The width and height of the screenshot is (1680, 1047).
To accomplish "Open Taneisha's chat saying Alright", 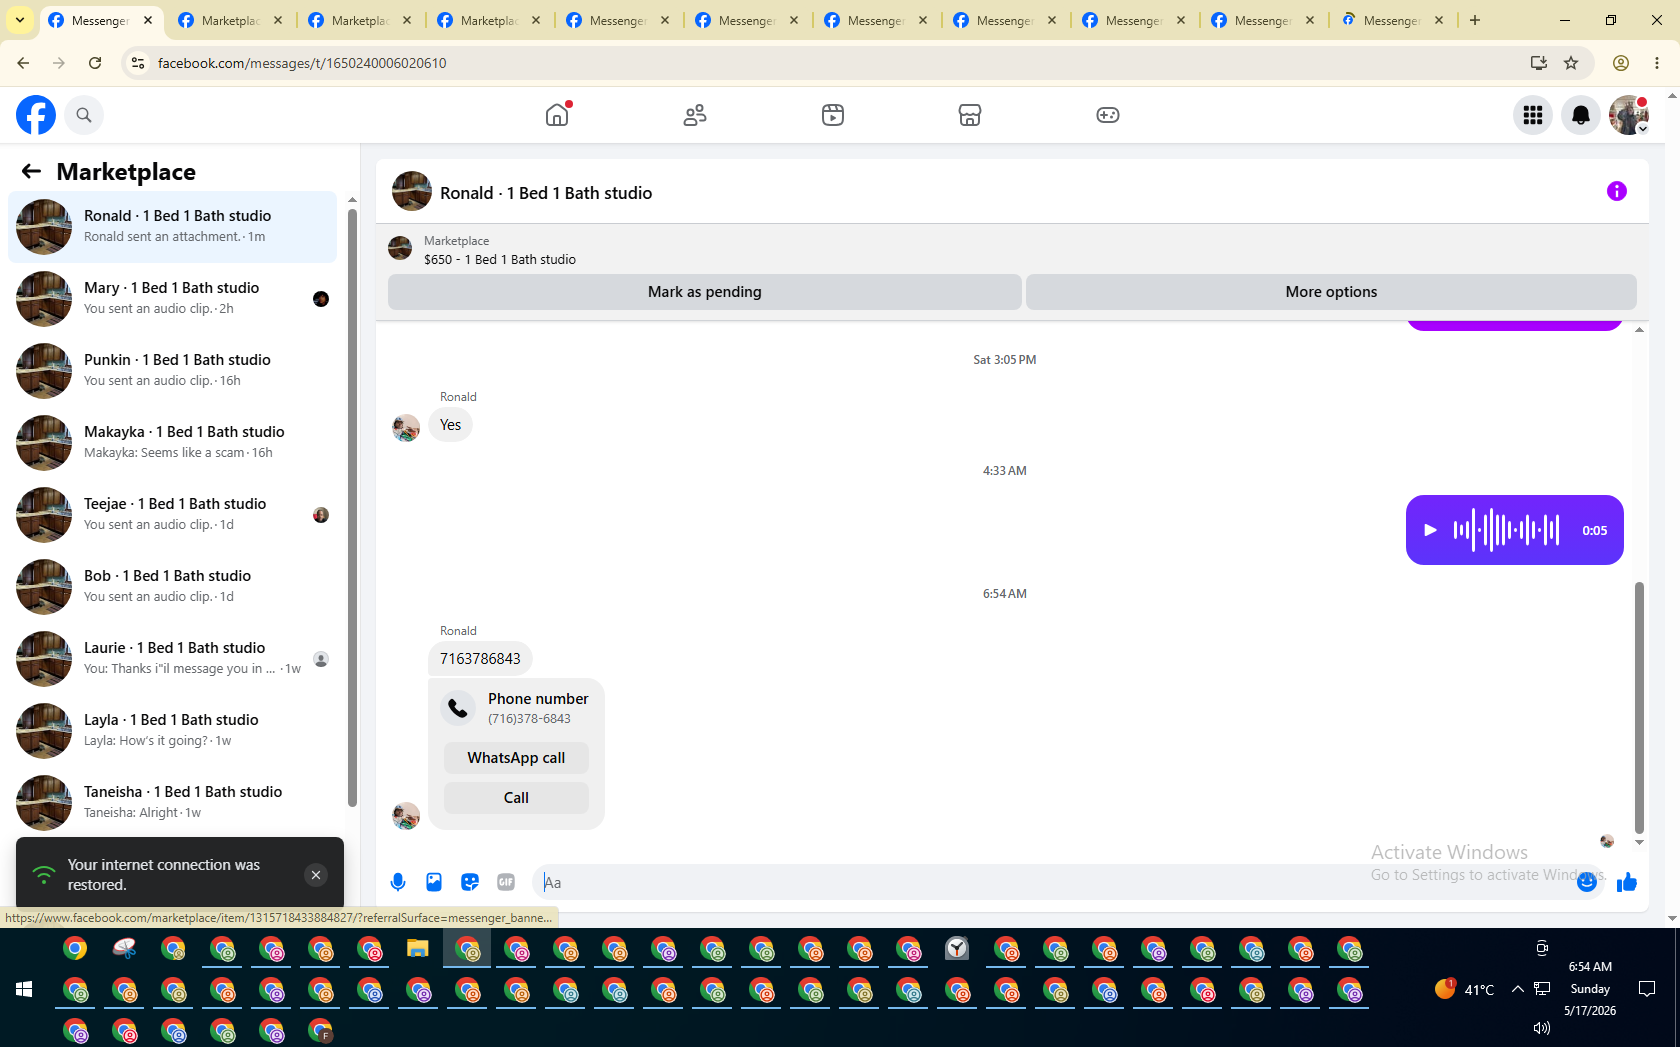I will tap(172, 803).
